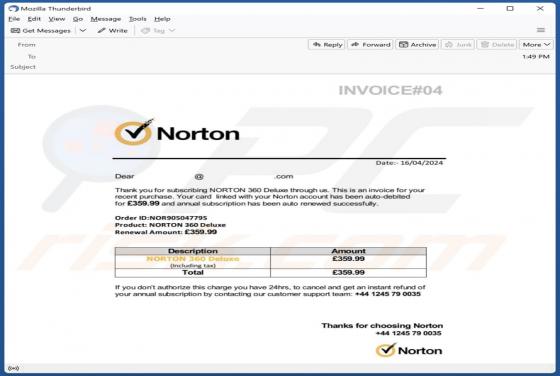560x376 pixels.
Task: Click the INVOICE#04 heading
Action: [x=390, y=90]
